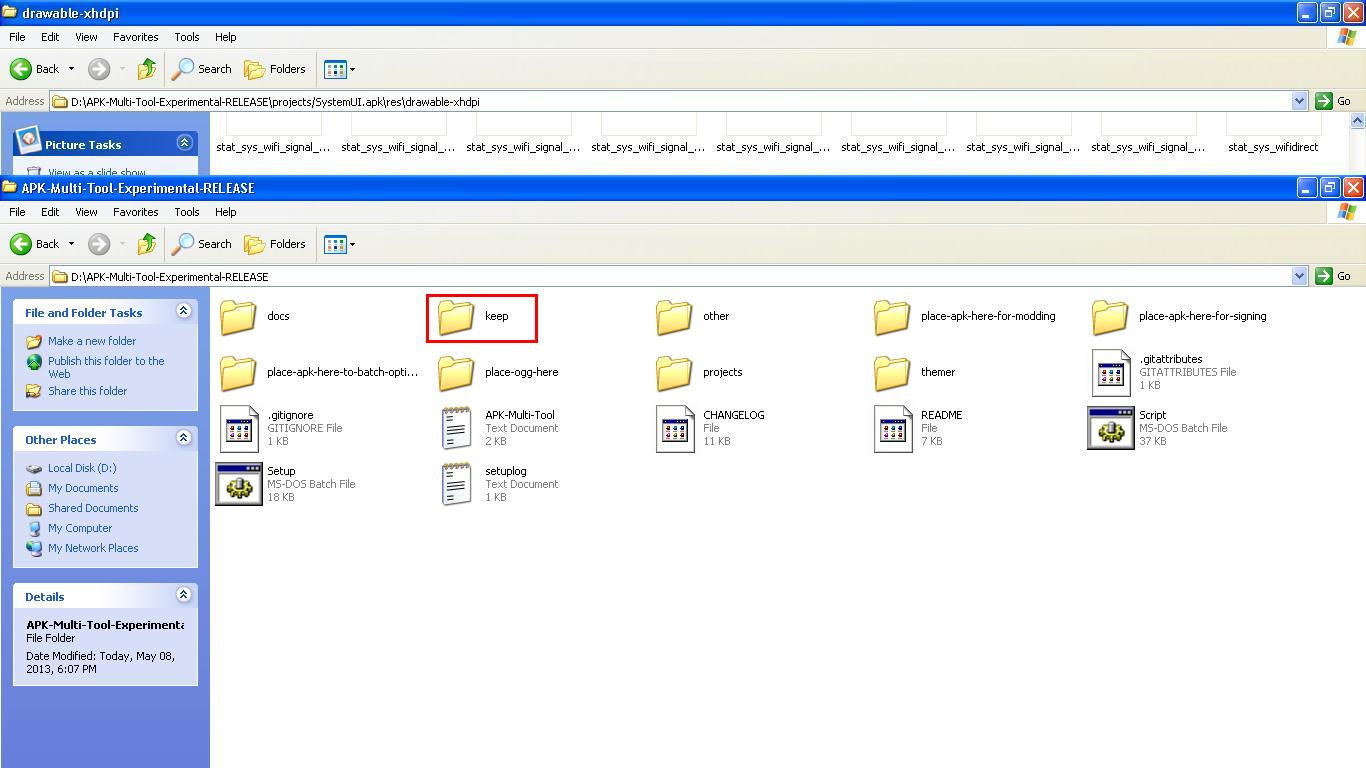Open Back history dropdown in APK-Multi-Tool window

(71, 244)
